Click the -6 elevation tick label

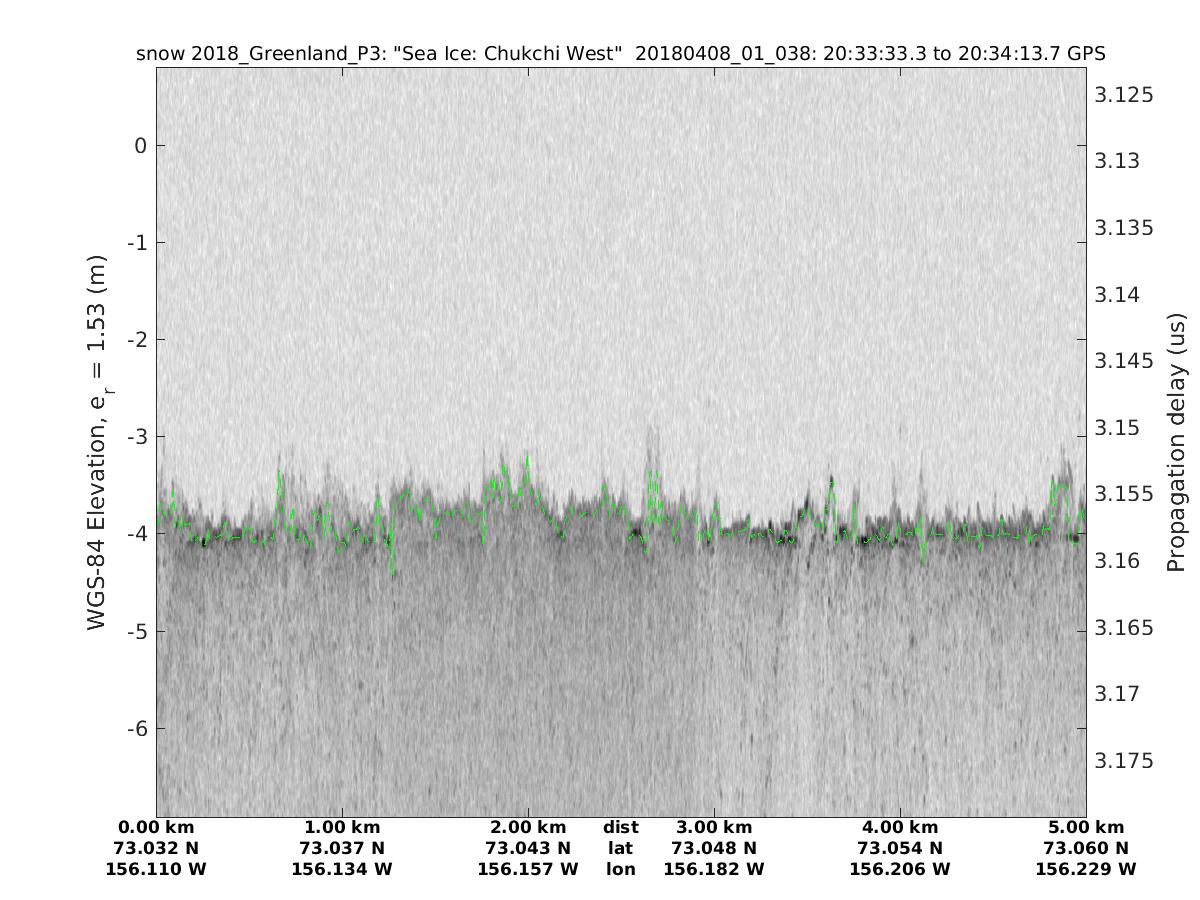pyautogui.click(x=137, y=728)
